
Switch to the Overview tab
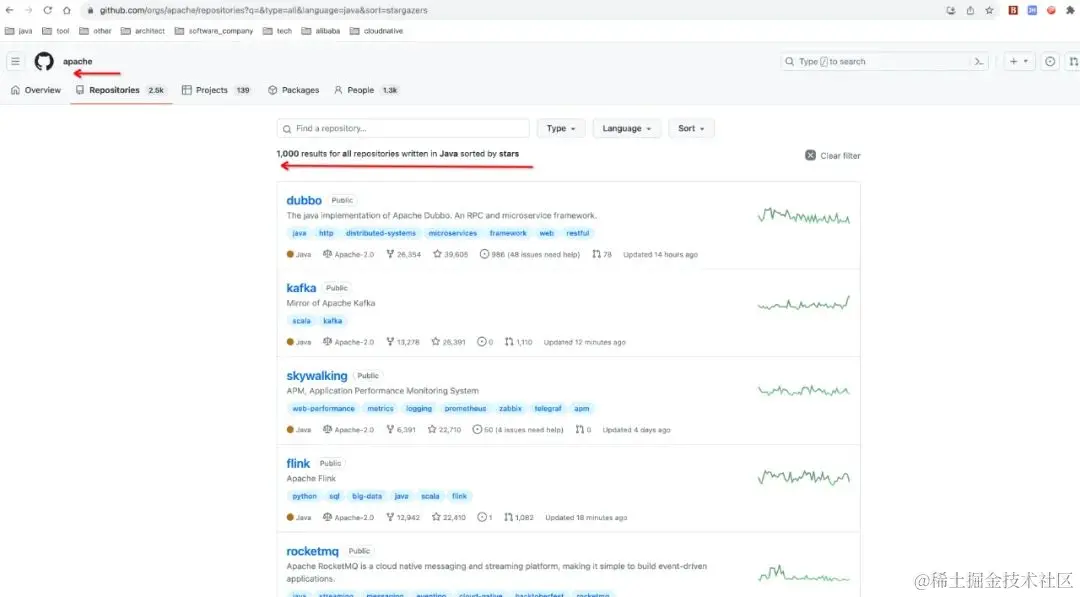coord(36,90)
